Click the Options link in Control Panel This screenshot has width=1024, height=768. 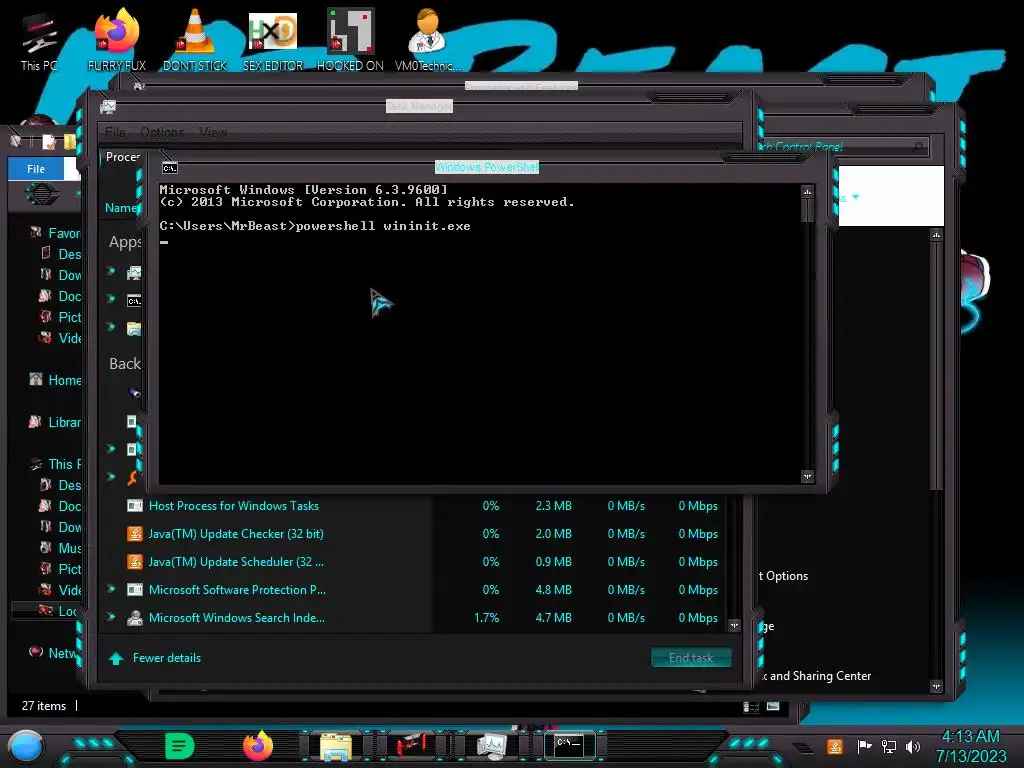pos(784,576)
